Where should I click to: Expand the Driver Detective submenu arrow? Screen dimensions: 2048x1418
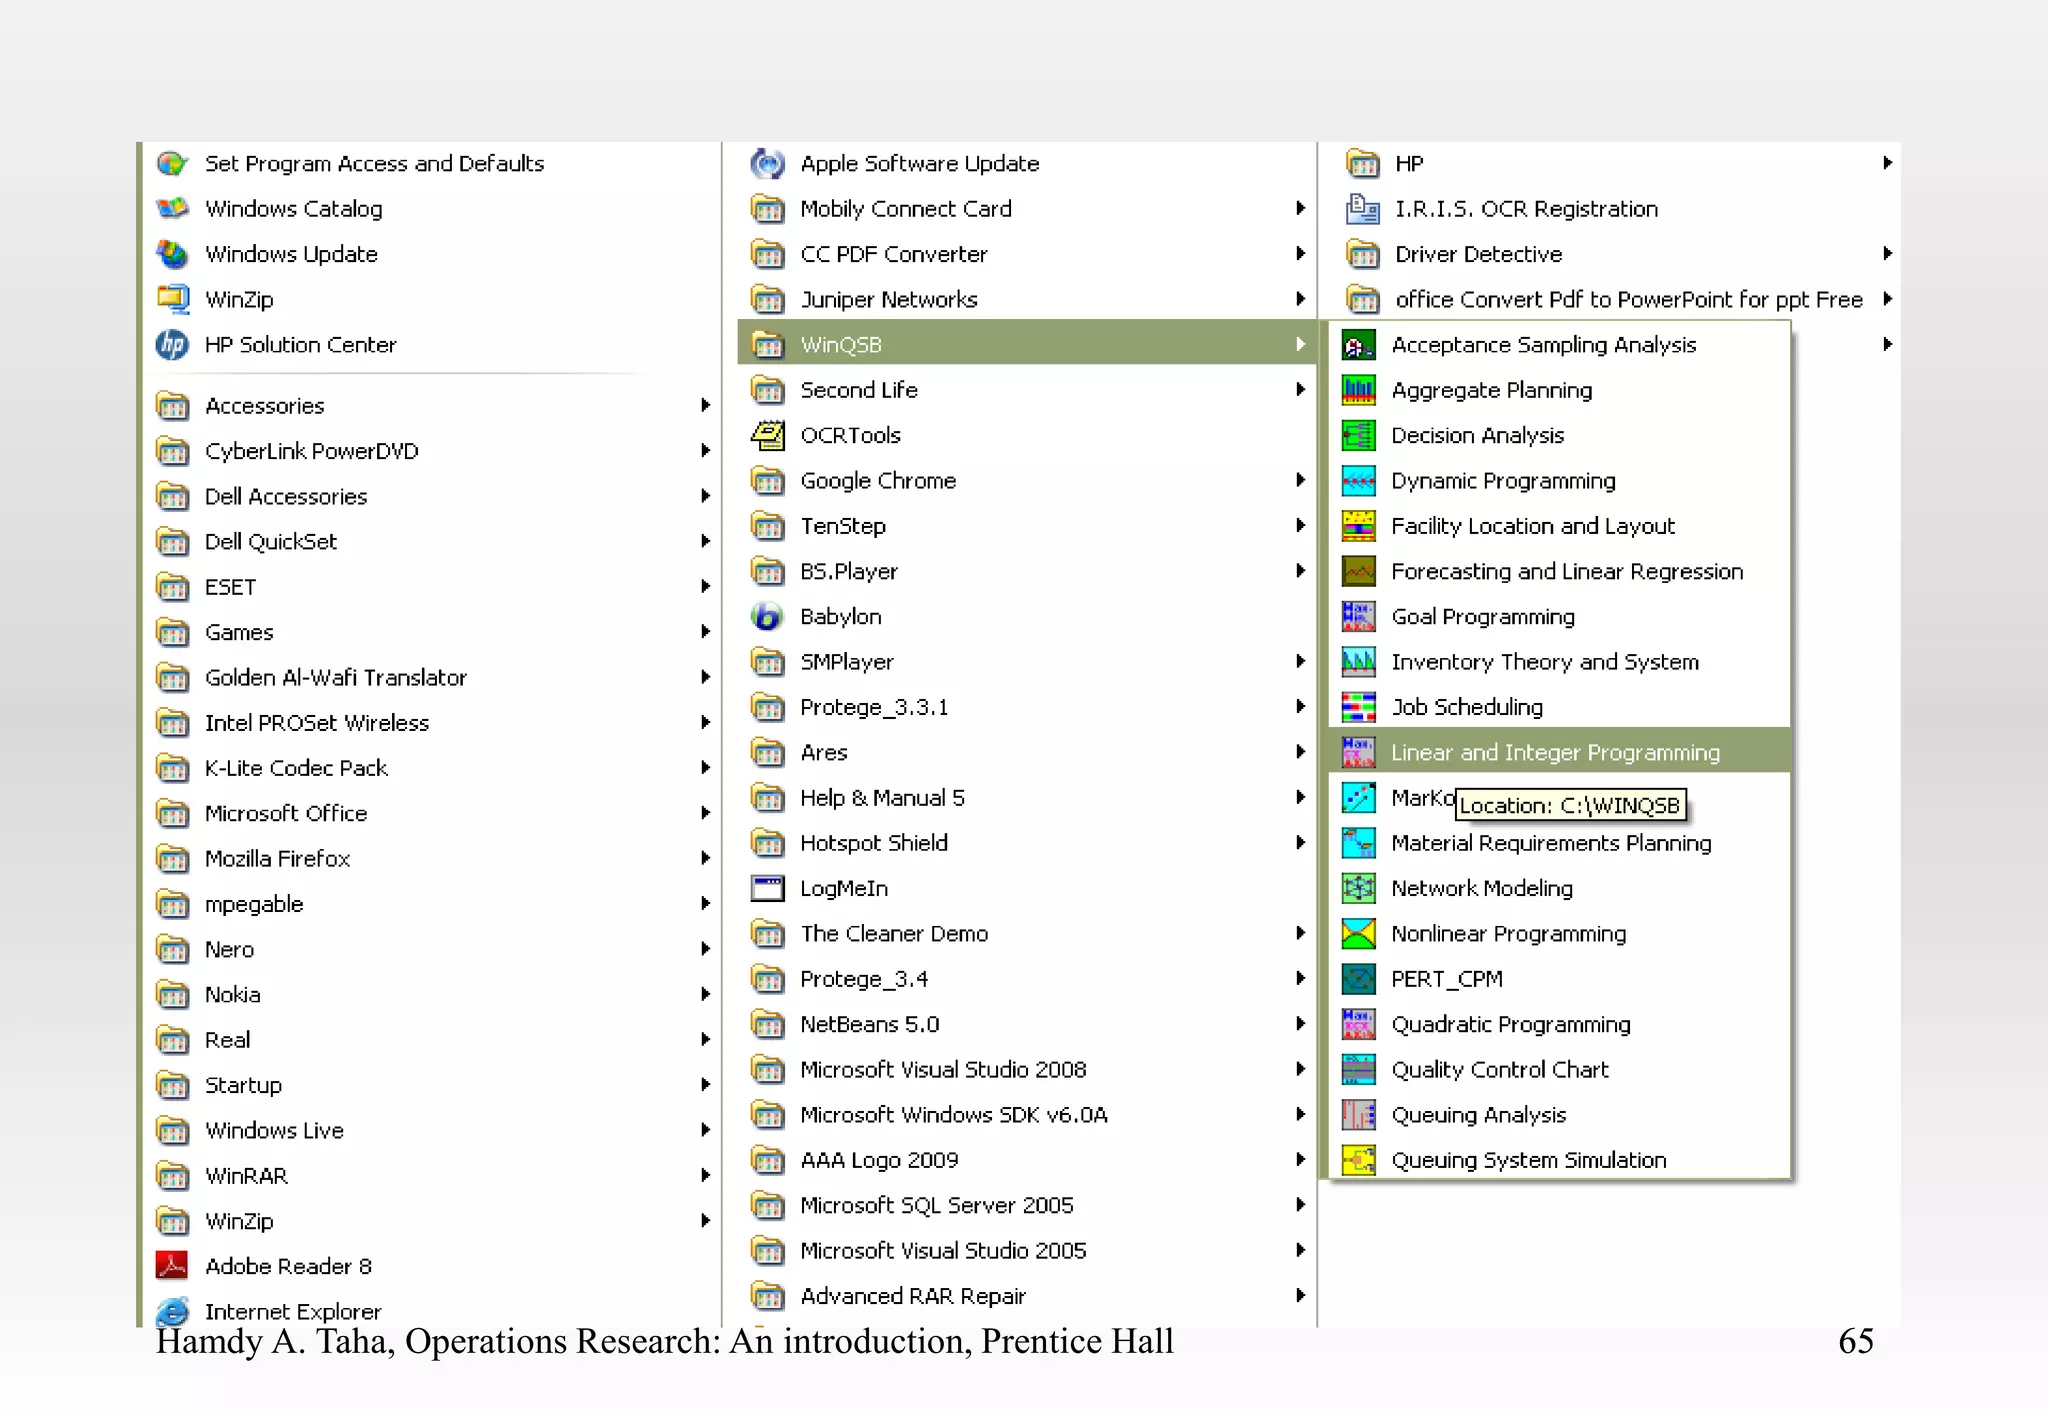pyautogui.click(x=1887, y=254)
